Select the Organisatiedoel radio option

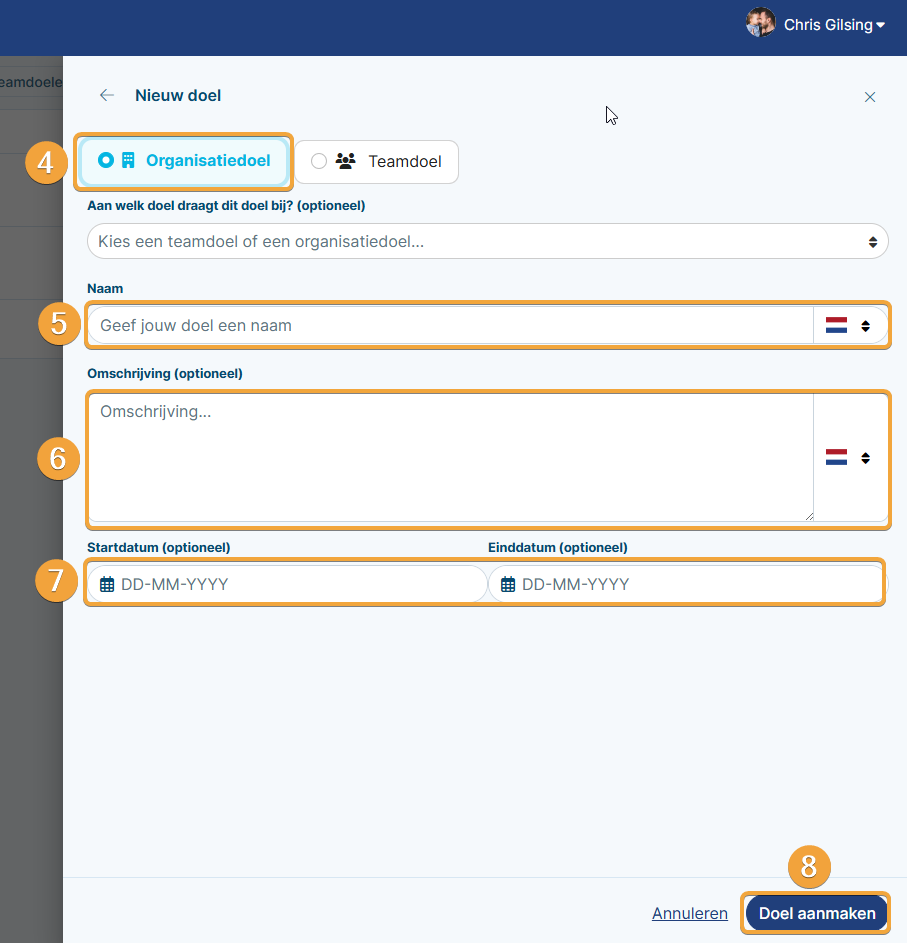183,161
